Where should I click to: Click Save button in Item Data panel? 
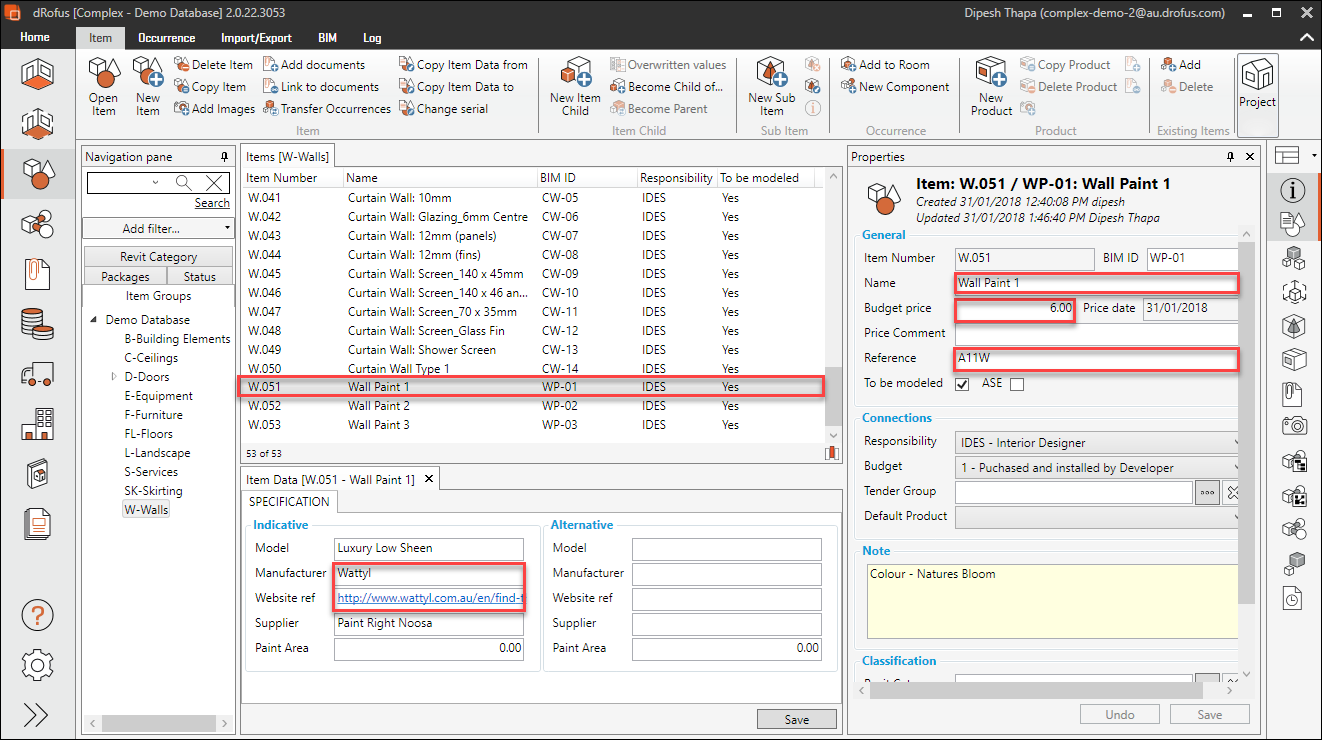[796, 719]
